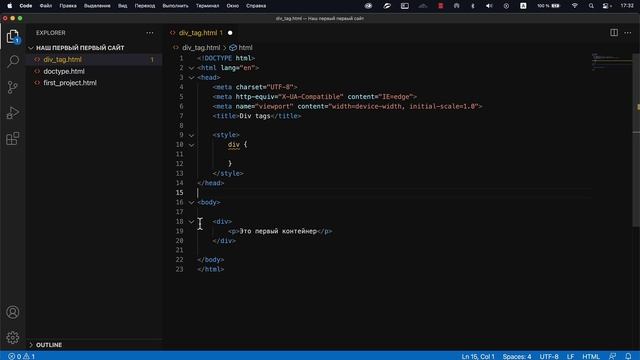Viewport: 640px width, 360px height.
Task: Open the Выделение menu
Action: tap(97, 6)
